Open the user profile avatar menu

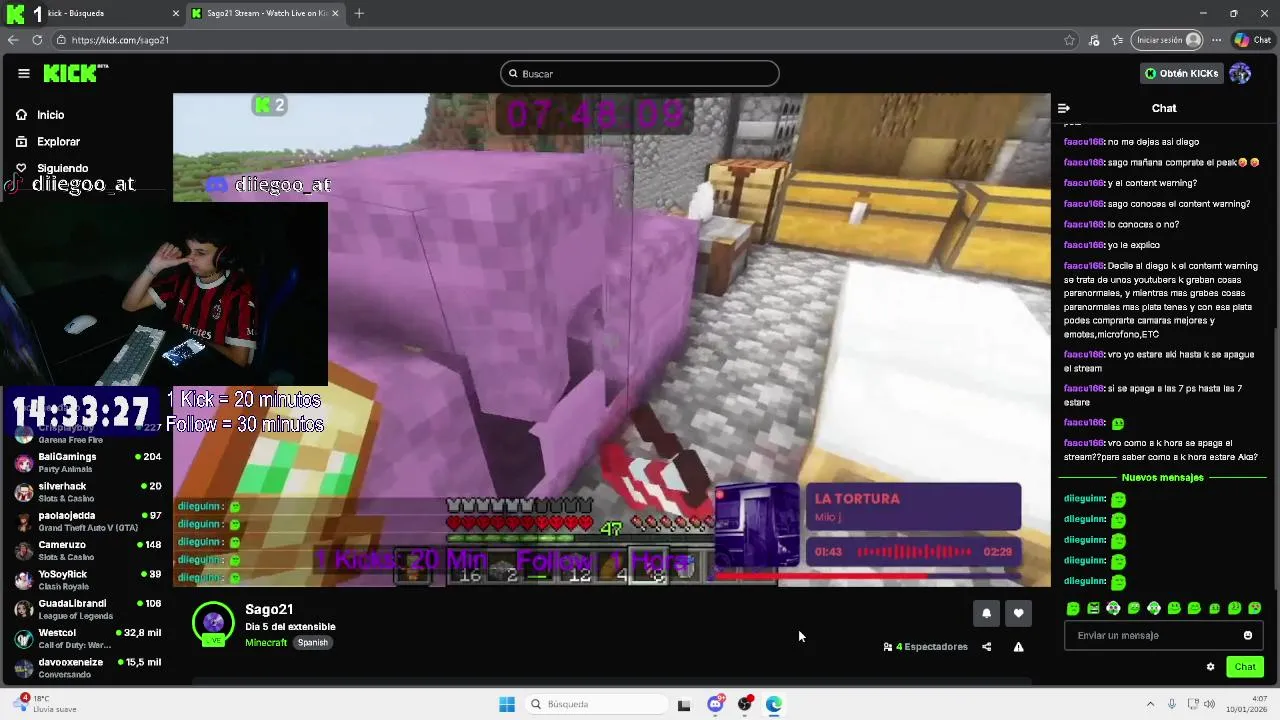(1240, 73)
